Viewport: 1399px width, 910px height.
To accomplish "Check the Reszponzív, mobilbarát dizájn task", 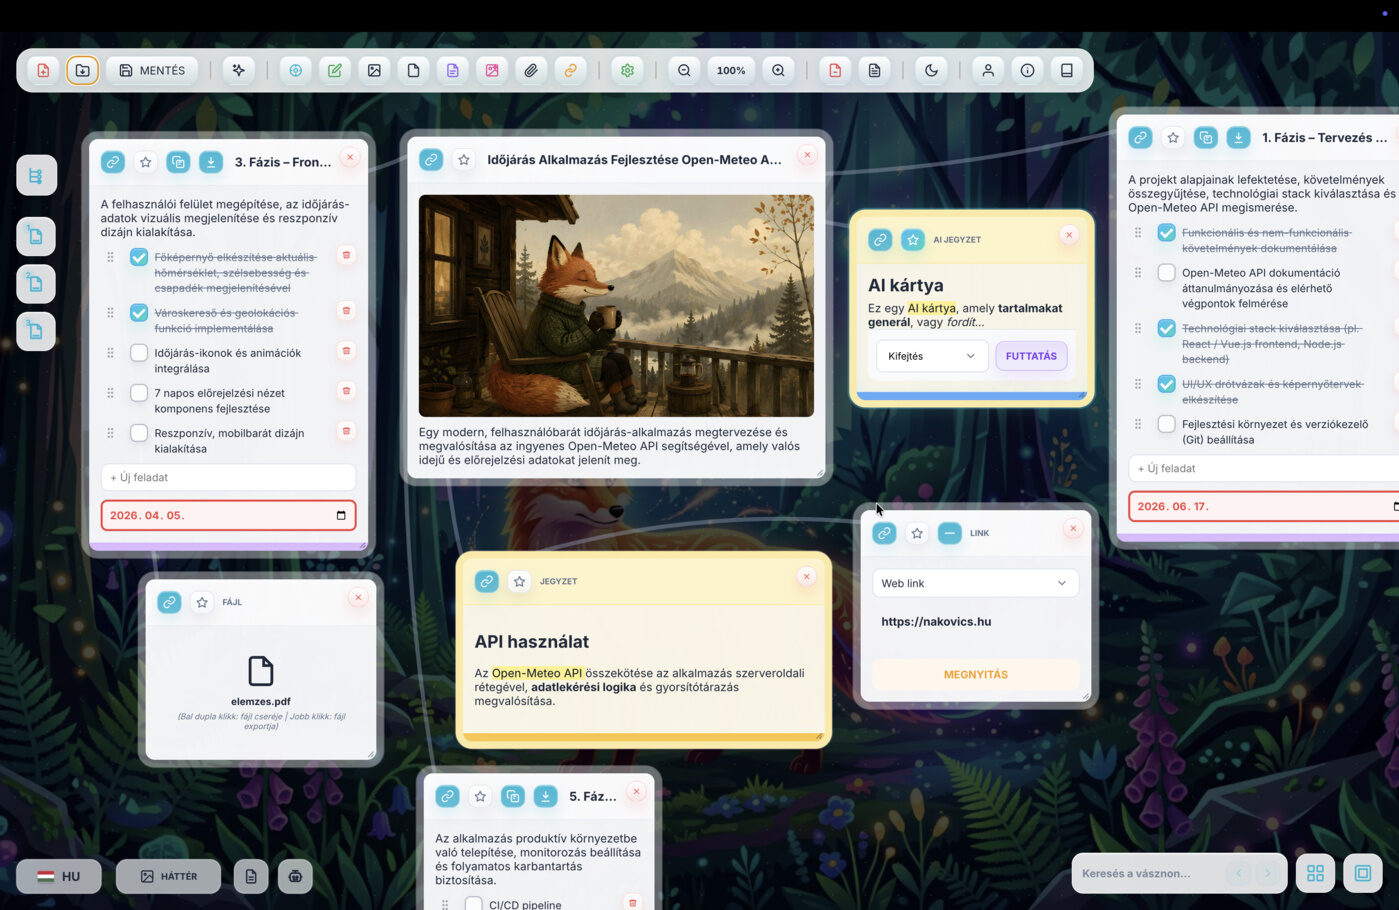I will click(139, 433).
